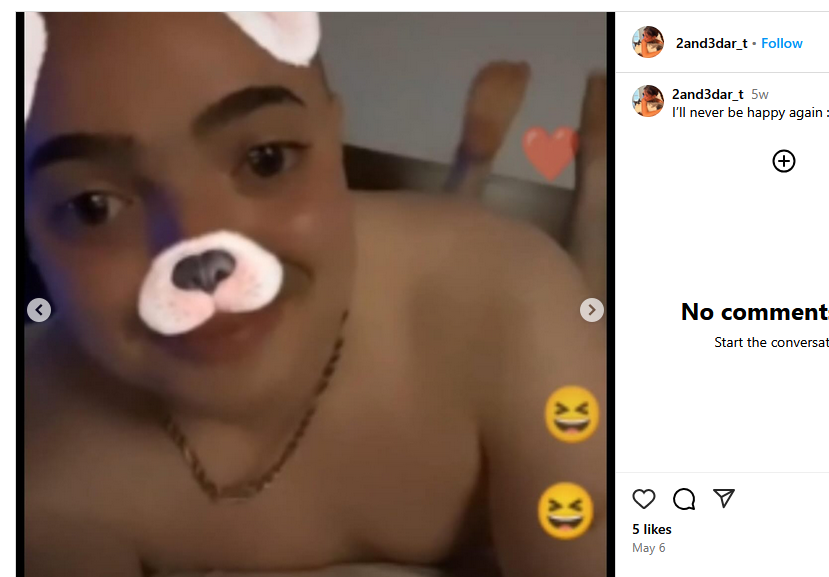Open the May 6 post date
Viewport: 829px width, 577px height.
point(649,548)
